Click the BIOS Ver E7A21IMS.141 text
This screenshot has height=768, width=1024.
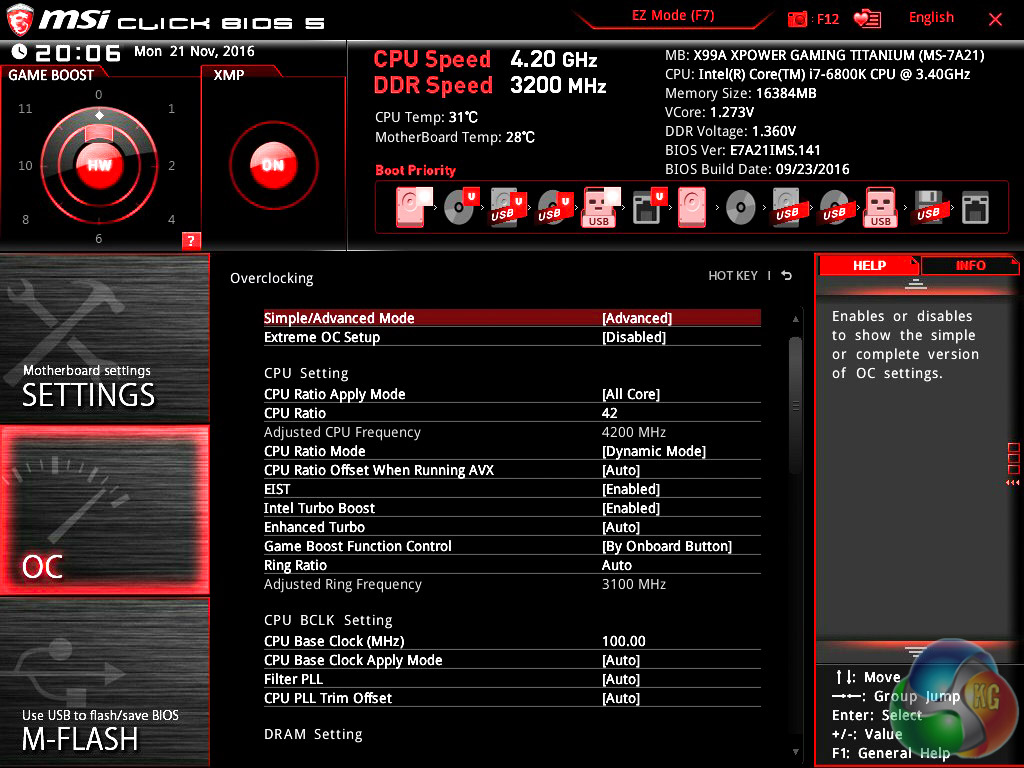coord(743,150)
